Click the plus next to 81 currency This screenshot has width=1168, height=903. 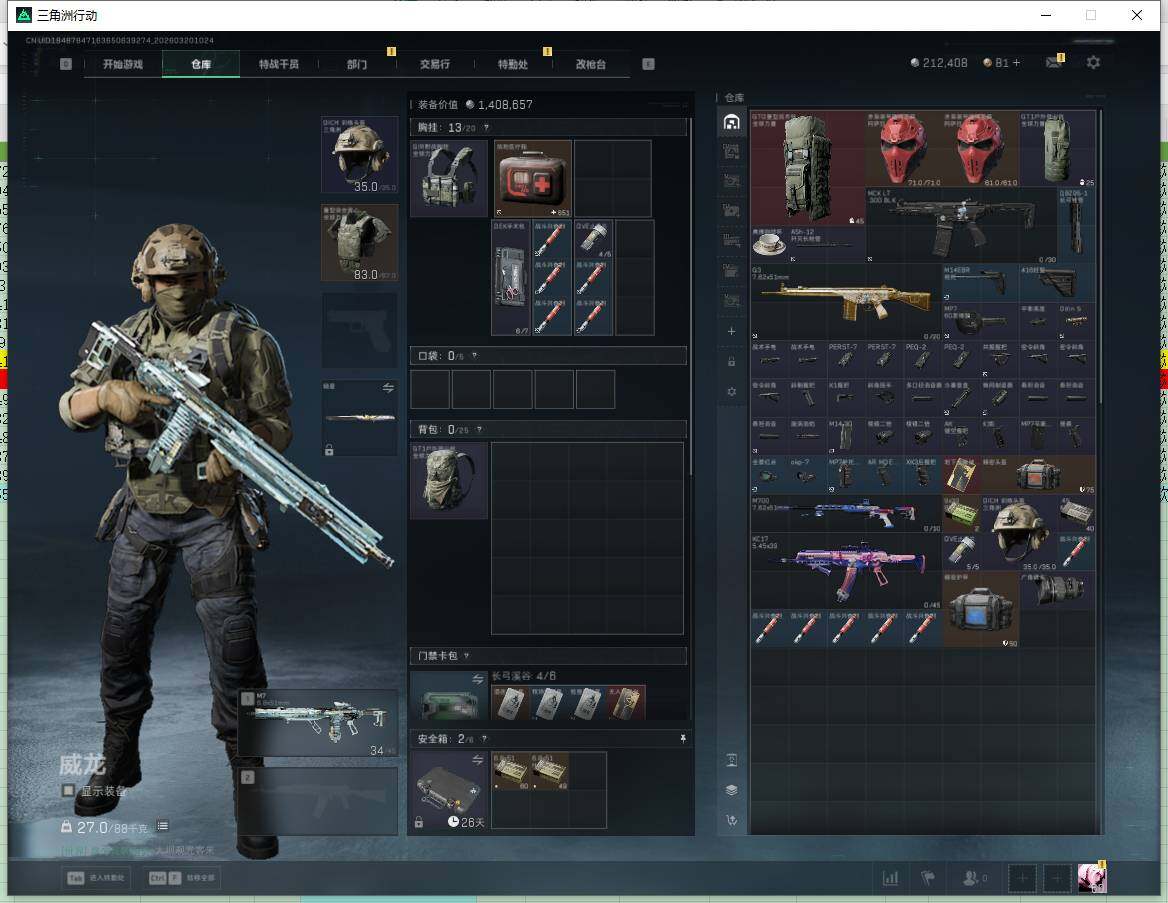point(1016,63)
